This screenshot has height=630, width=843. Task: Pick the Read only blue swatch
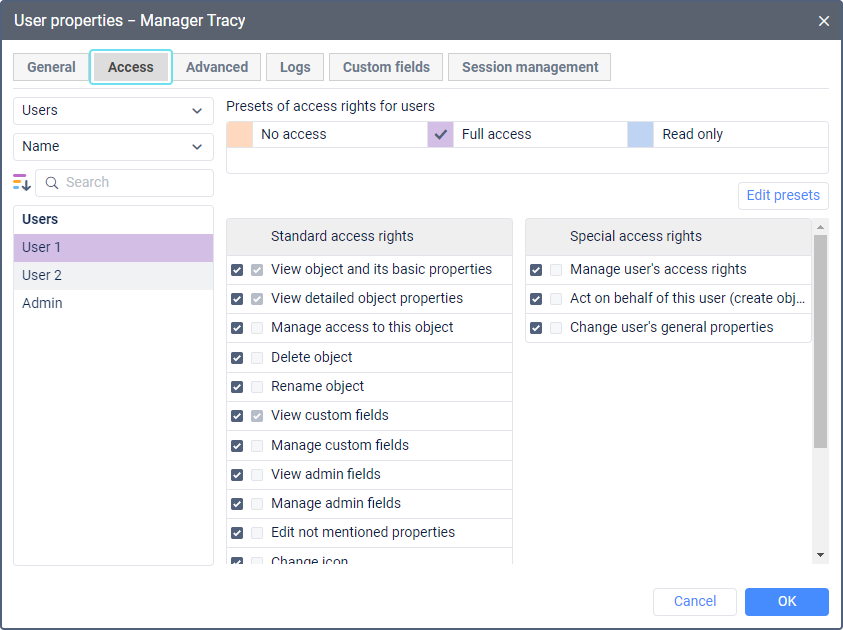640,134
